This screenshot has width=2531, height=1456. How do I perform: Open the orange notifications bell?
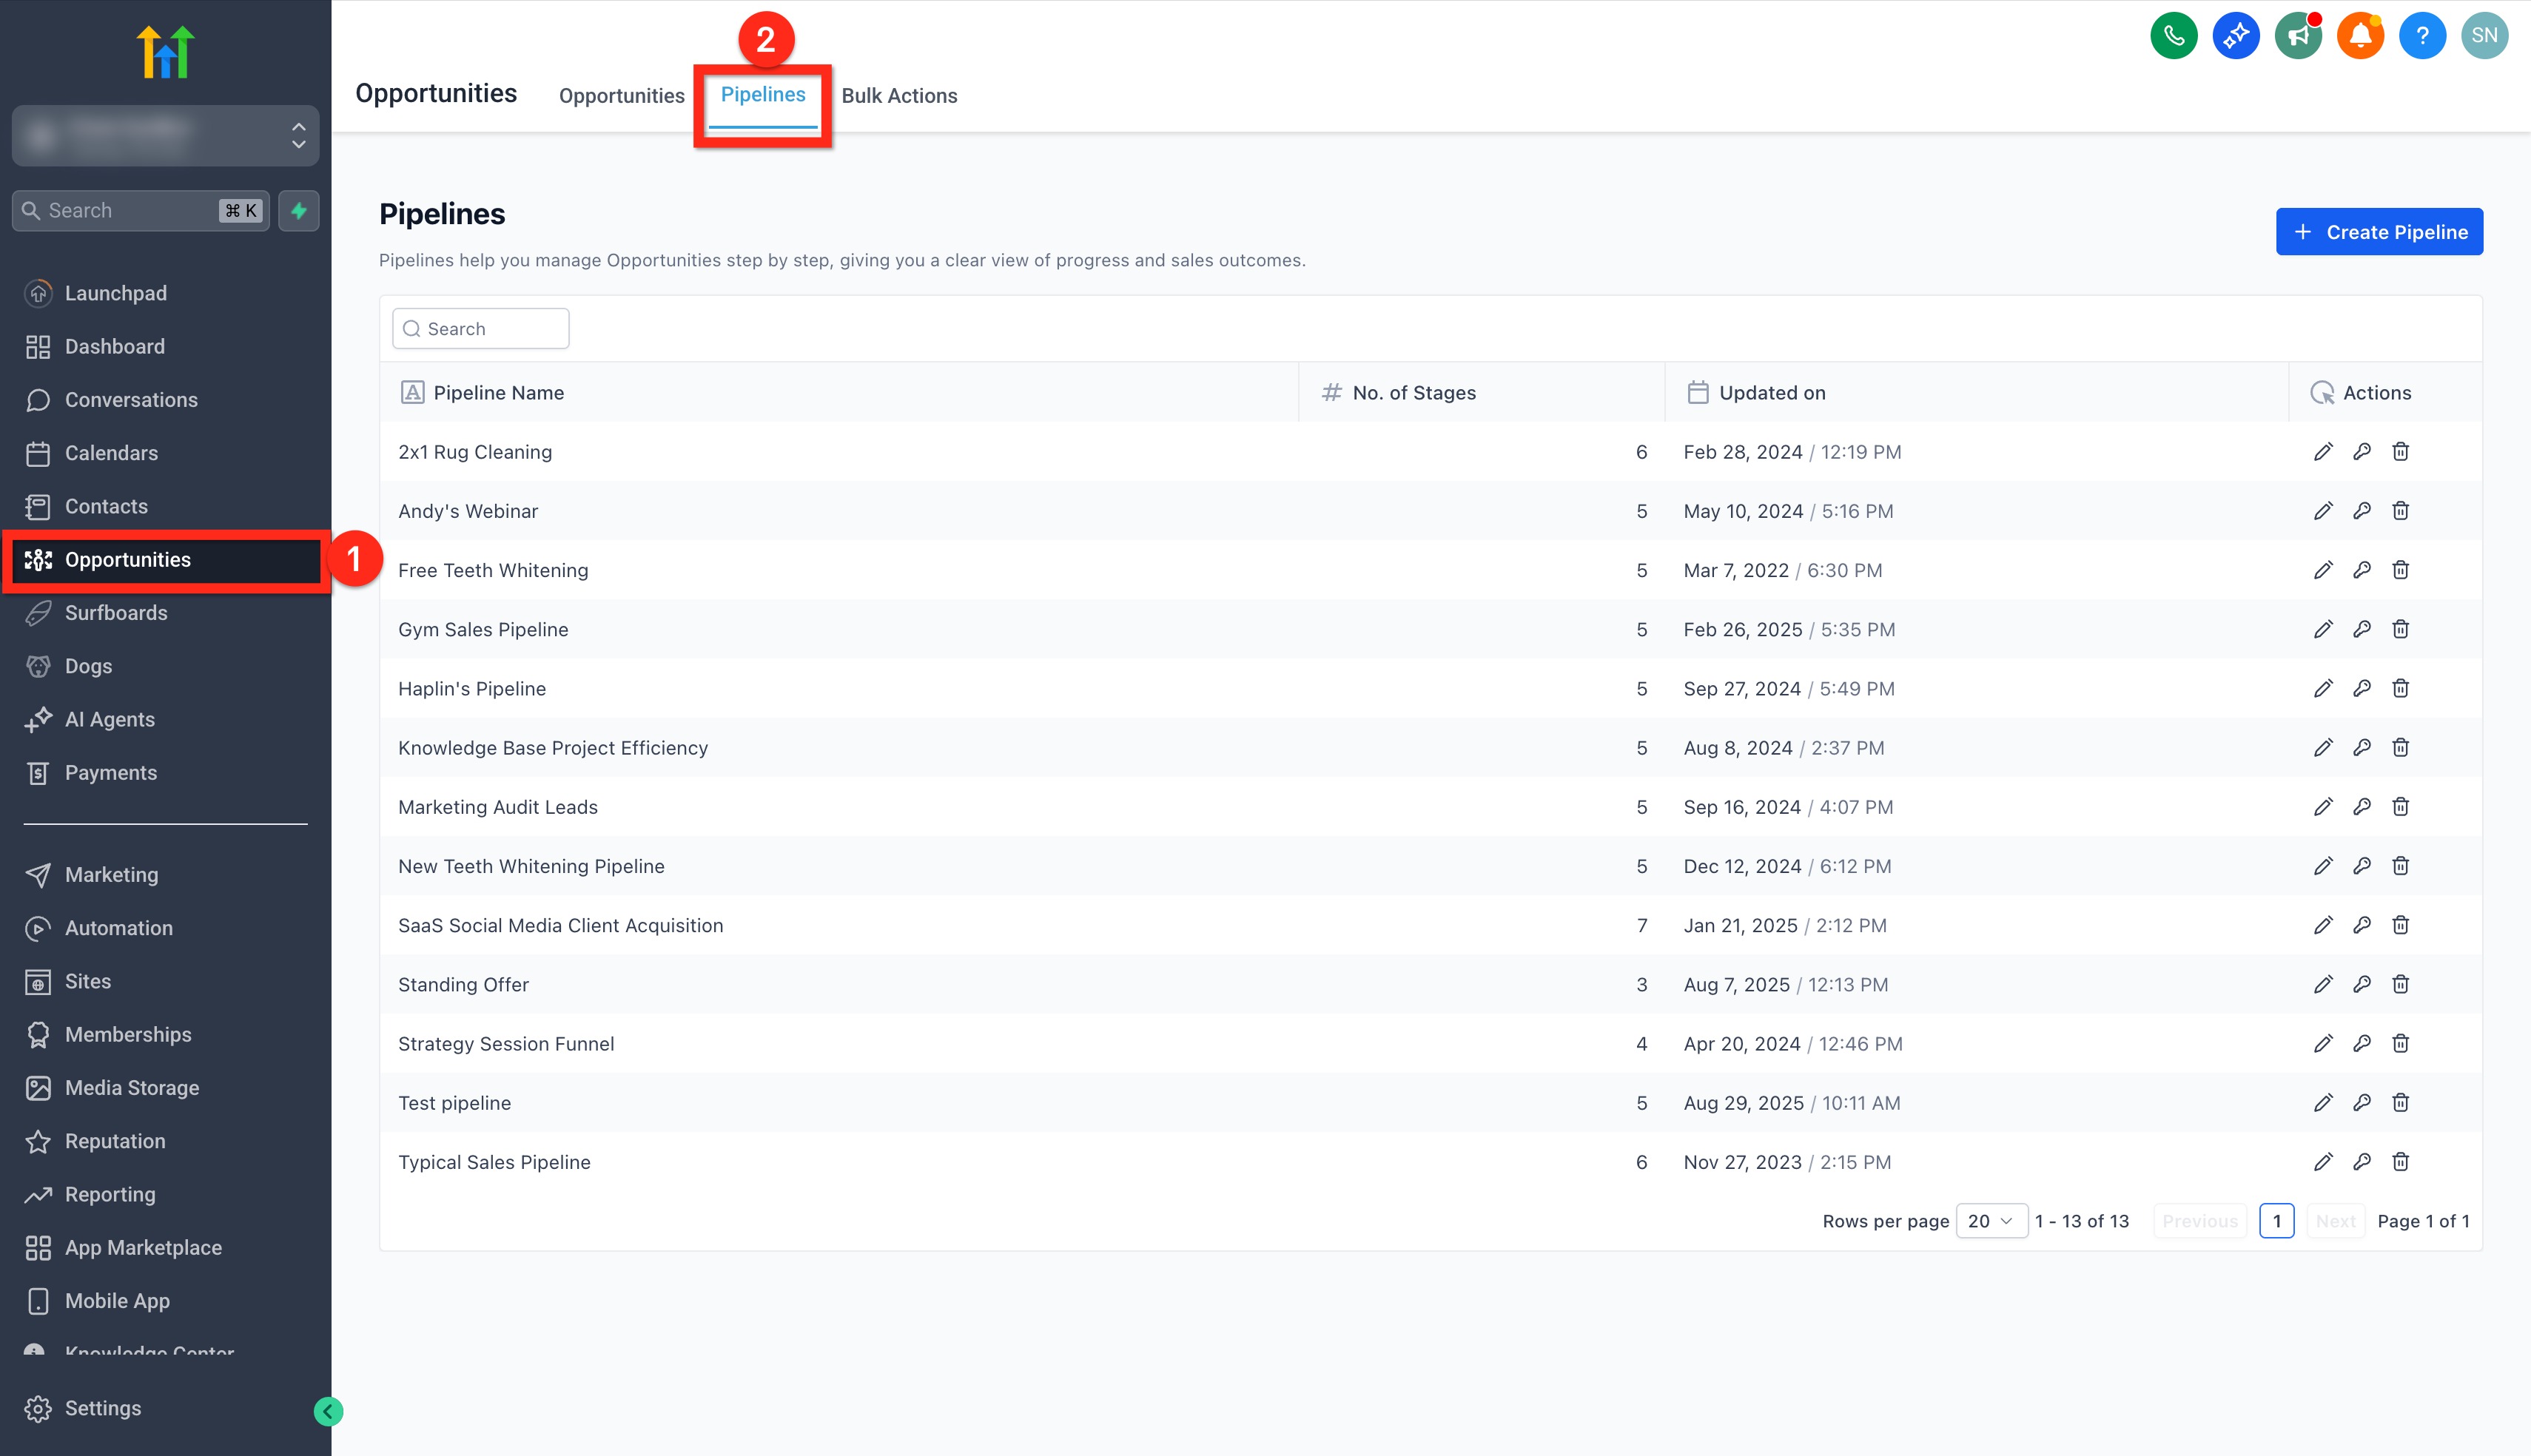coord(2359,36)
